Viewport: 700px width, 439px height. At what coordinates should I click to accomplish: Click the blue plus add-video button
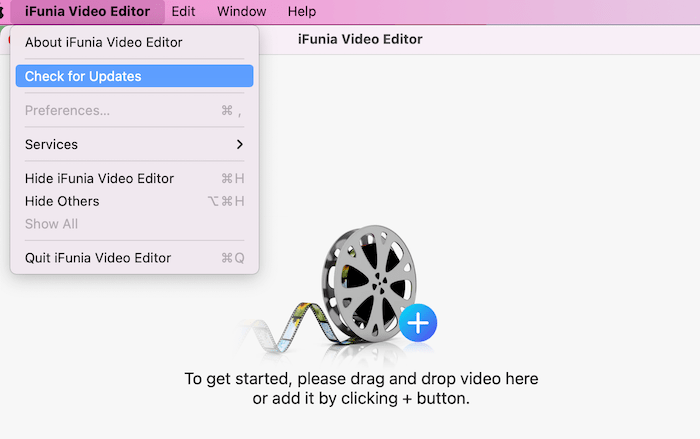pyautogui.click(x=418, y=322)
